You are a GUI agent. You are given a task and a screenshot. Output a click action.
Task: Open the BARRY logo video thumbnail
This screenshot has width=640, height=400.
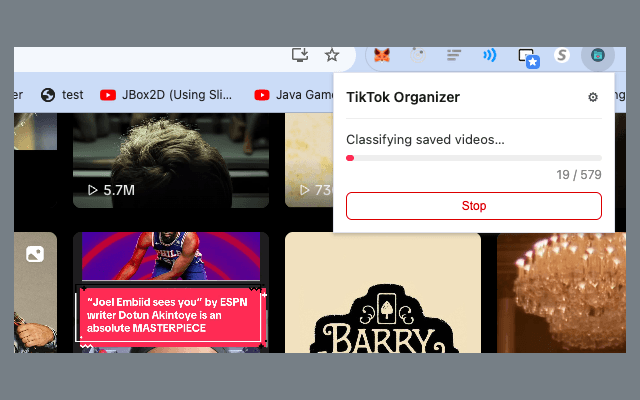[383, 293]
